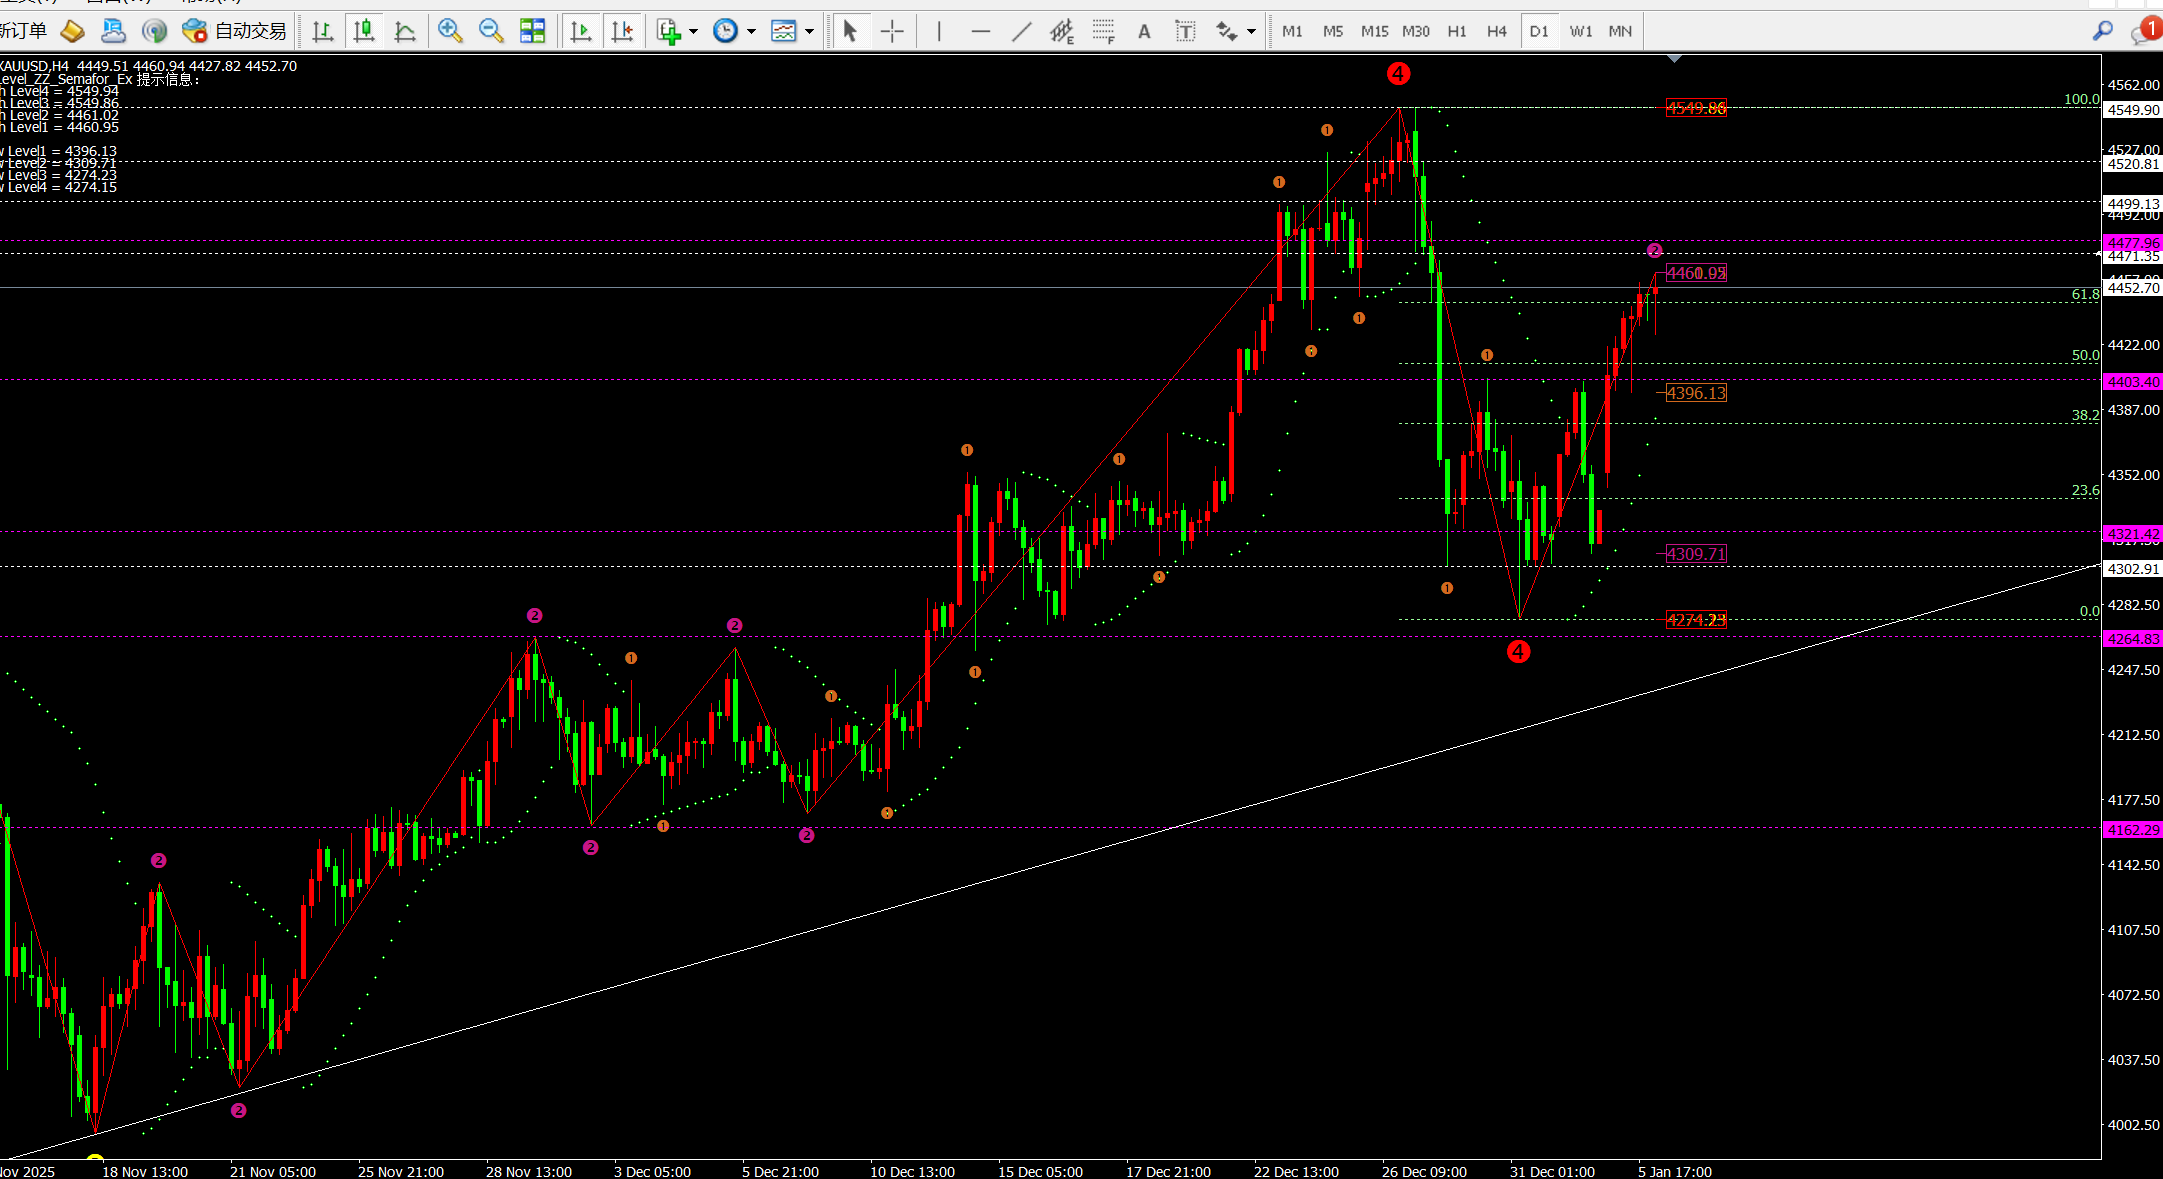Image resolution: width=2163 pixels, height=1179 pixels.
Task: Open the search magnifier icon
Action: [x=2102, y=31]
